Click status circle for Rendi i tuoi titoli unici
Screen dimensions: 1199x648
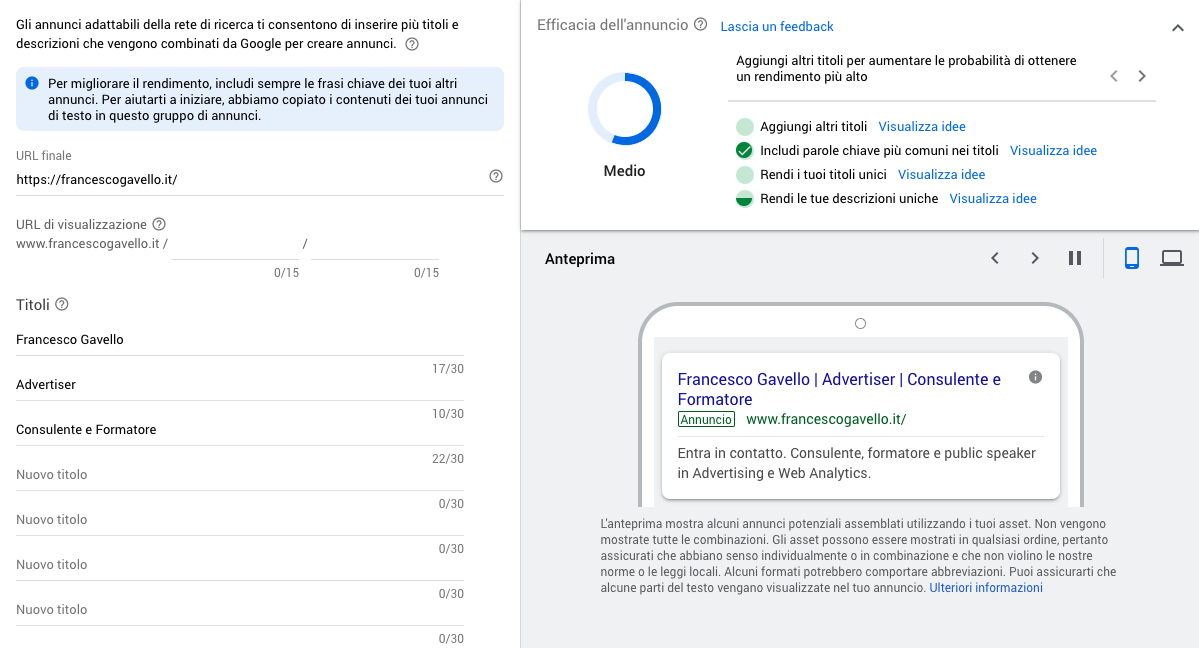coord(744,174)
